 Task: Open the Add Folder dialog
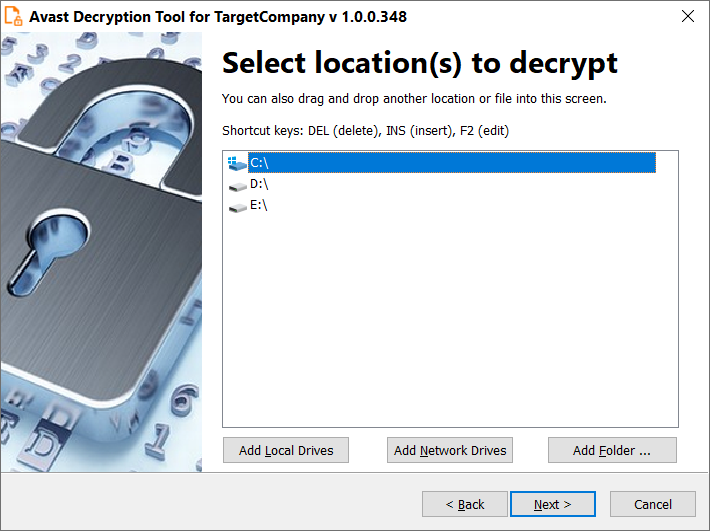click(612, 450)
